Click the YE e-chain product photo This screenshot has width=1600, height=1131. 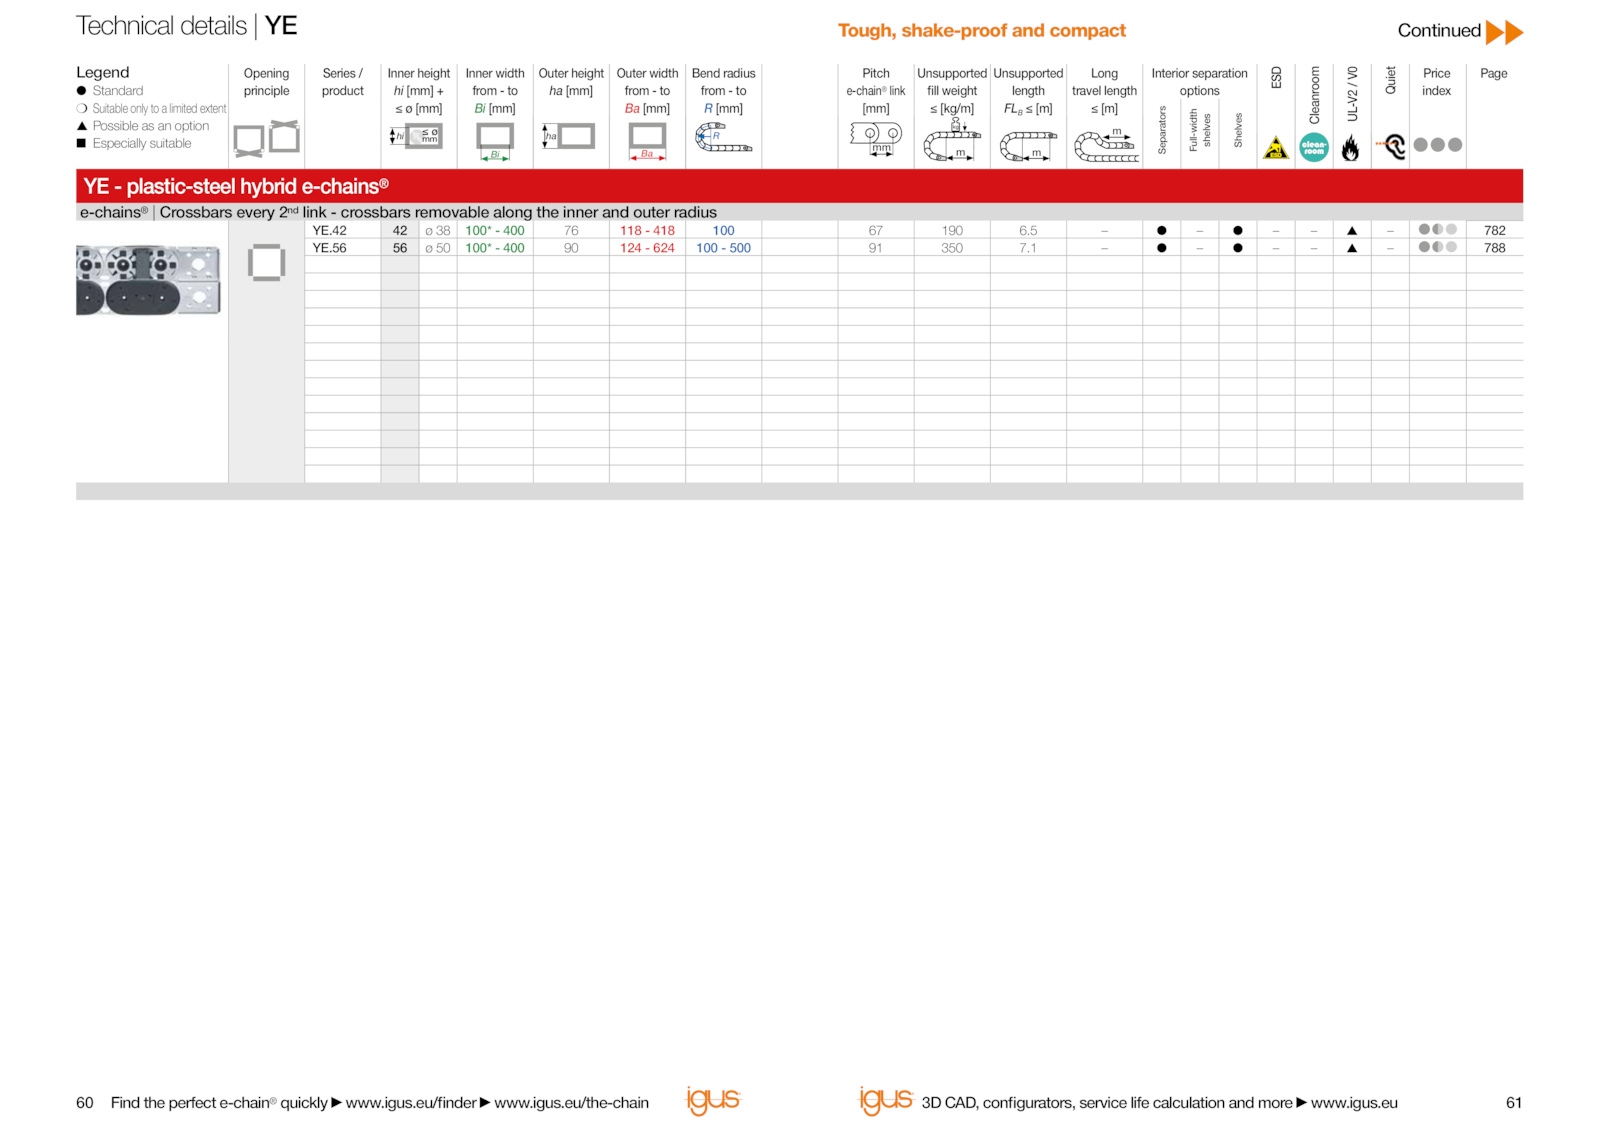pos(148,280)
